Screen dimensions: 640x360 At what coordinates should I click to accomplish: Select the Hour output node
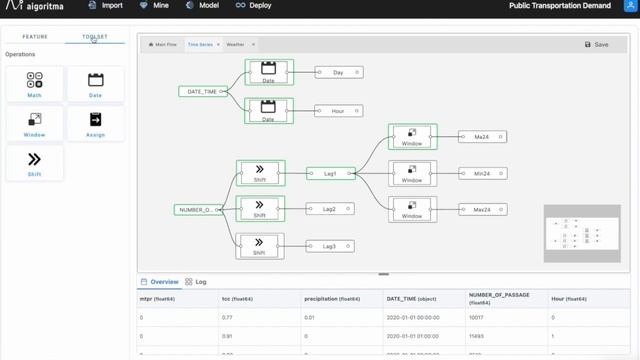pos(338,111)
